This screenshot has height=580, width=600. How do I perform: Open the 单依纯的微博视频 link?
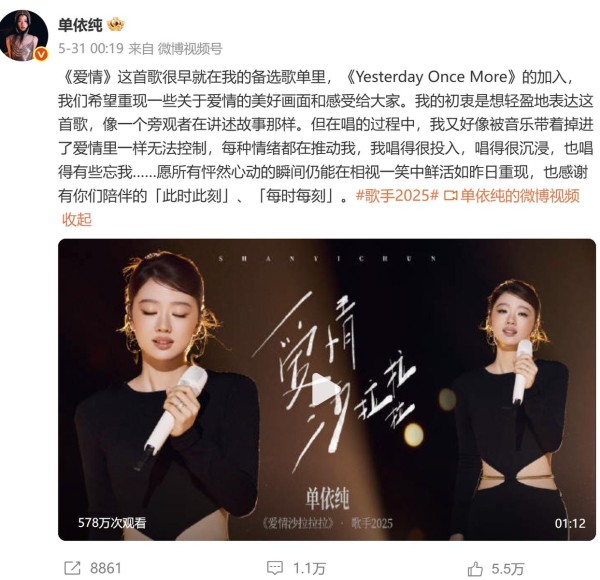[x=519, y=196]
